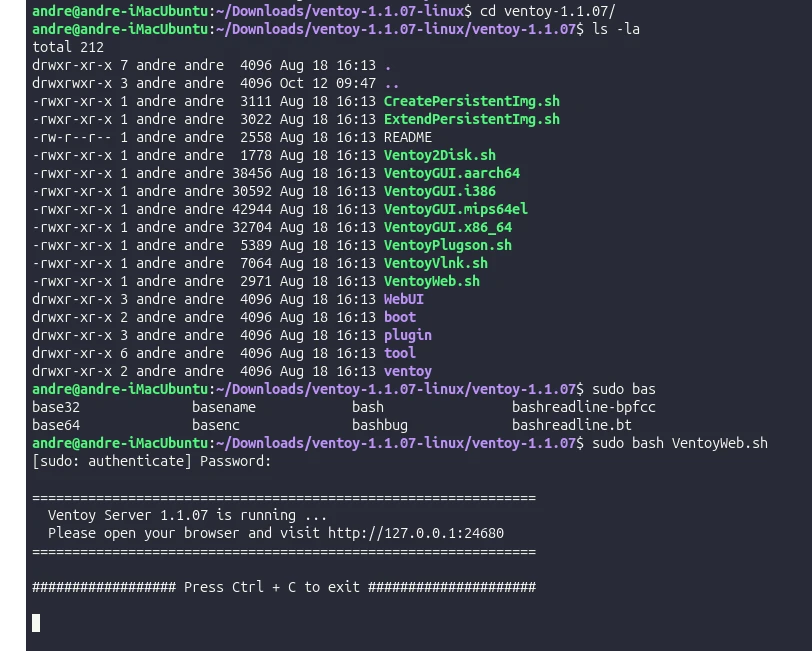Click the VentoyWeb.sh filename in the listing
Viewport: 812px width, 651px height.
[x=432, y=281]
